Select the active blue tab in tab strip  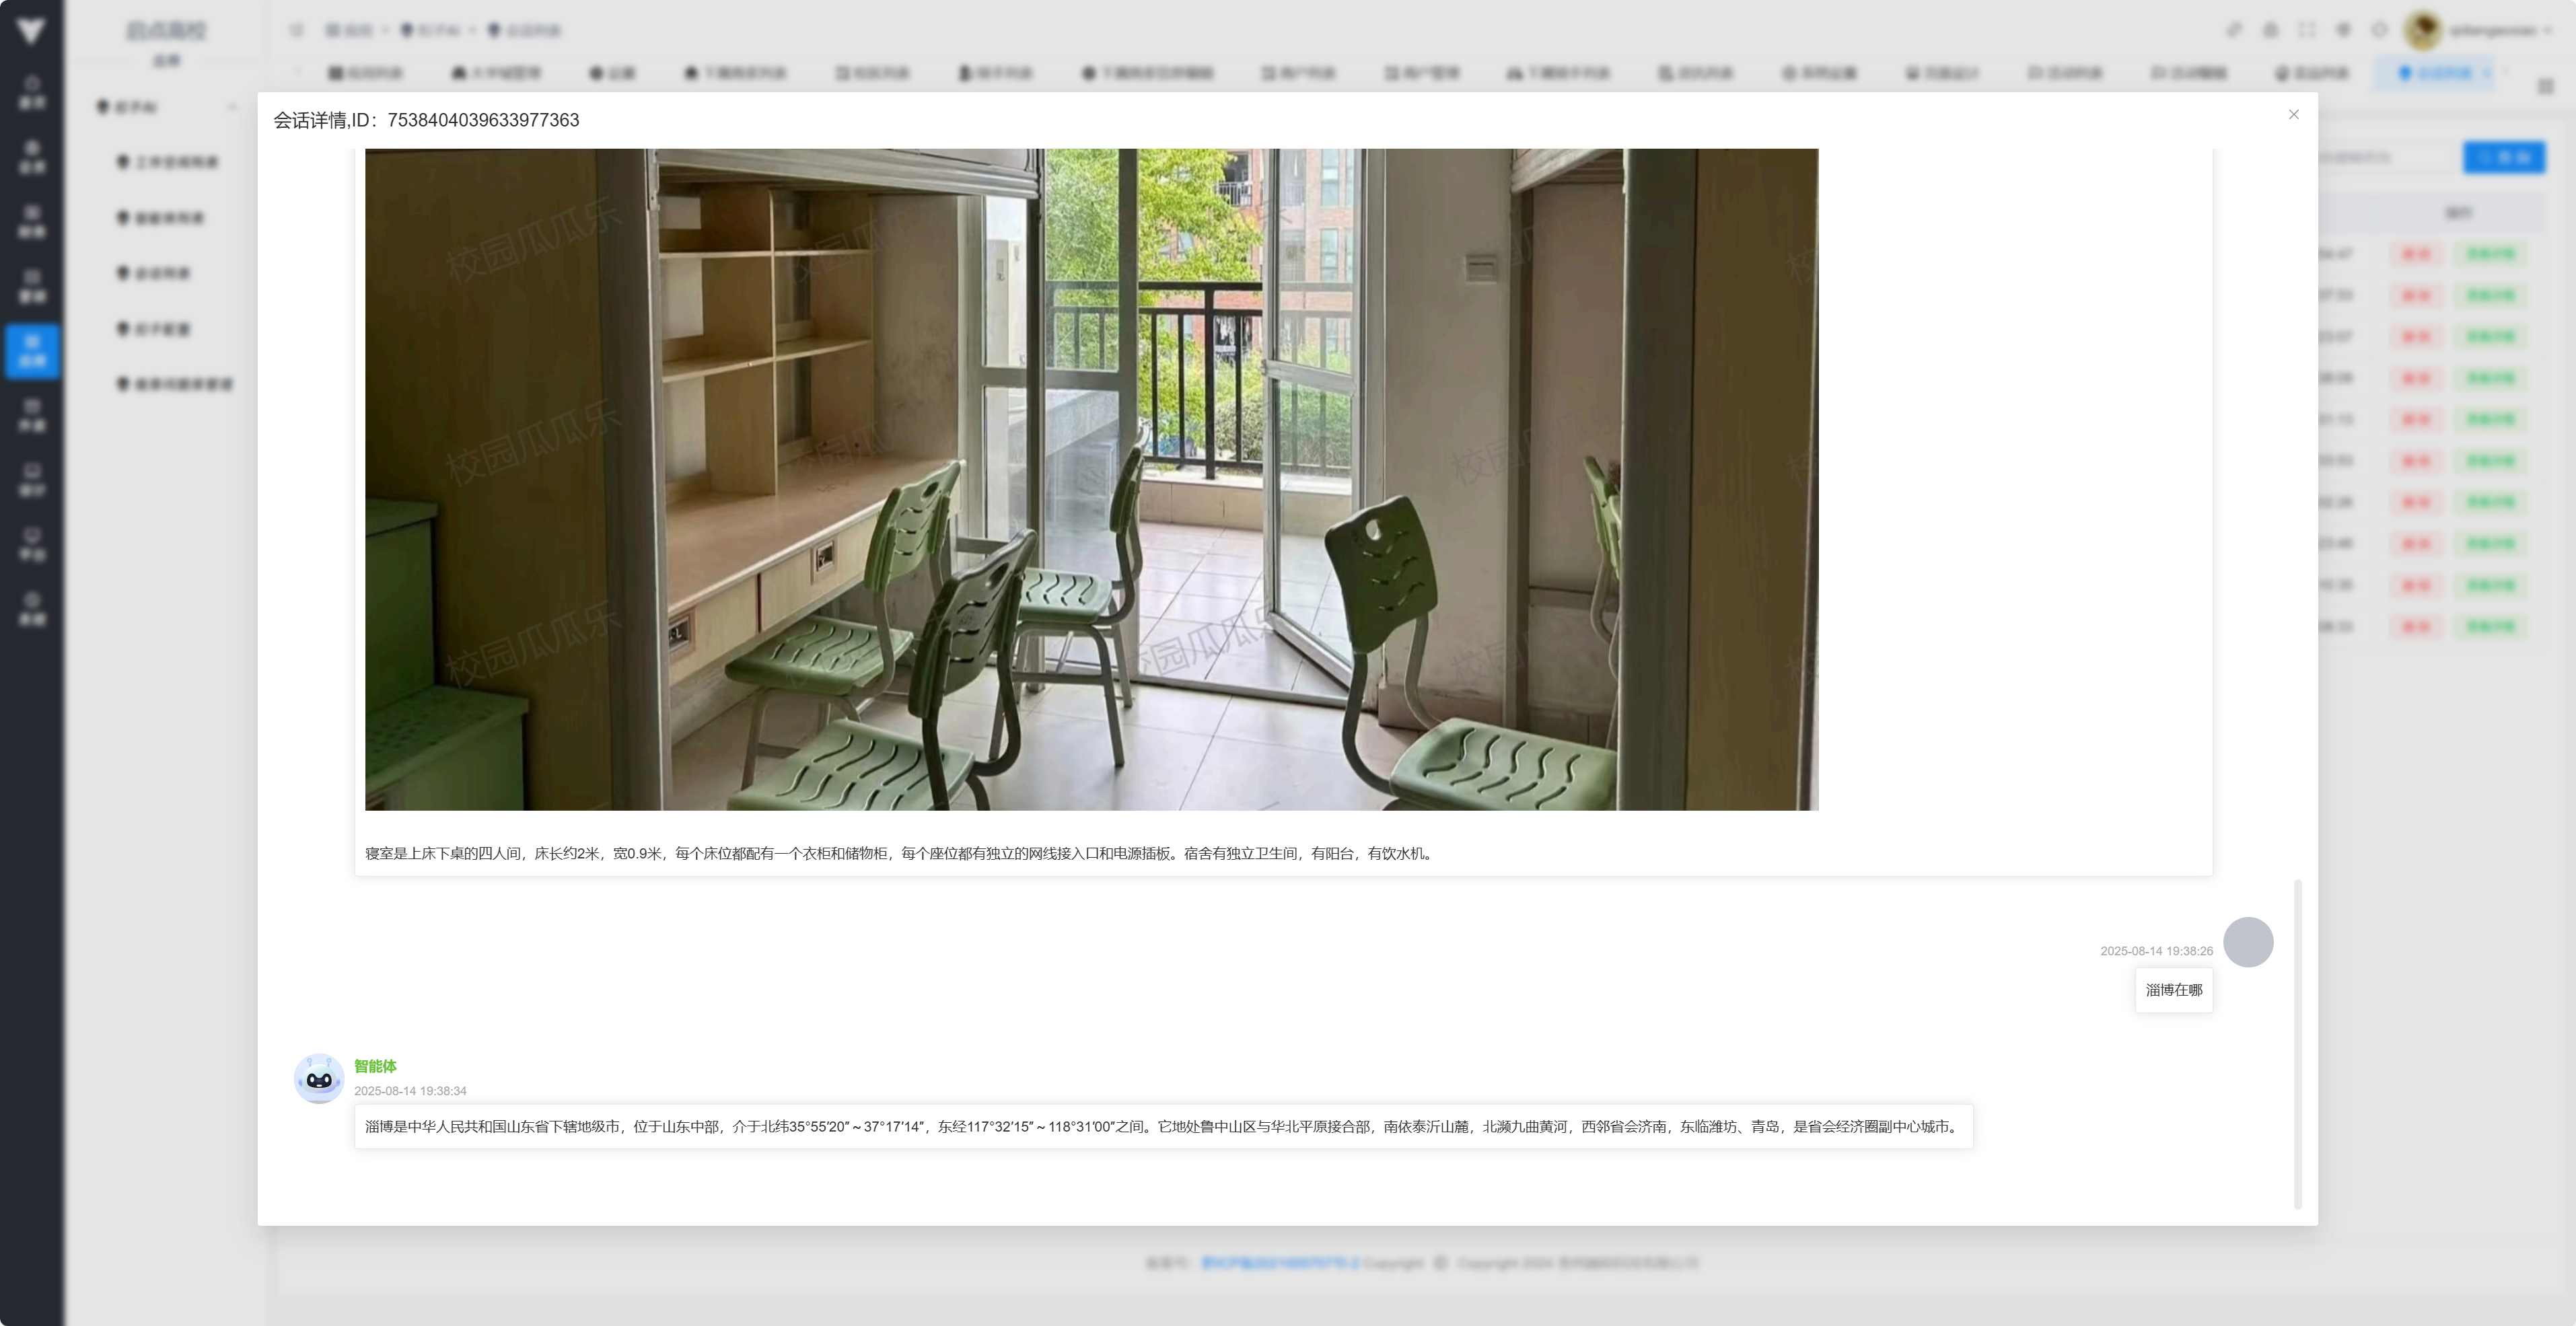pos(2441,72)
